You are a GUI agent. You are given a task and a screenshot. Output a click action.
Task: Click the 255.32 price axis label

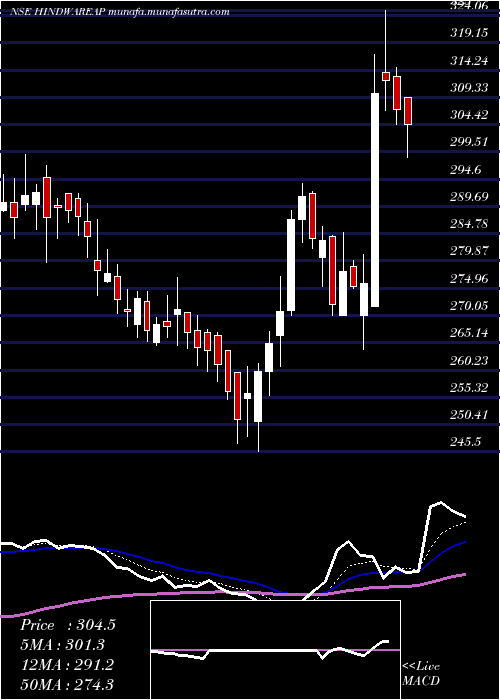469,388
